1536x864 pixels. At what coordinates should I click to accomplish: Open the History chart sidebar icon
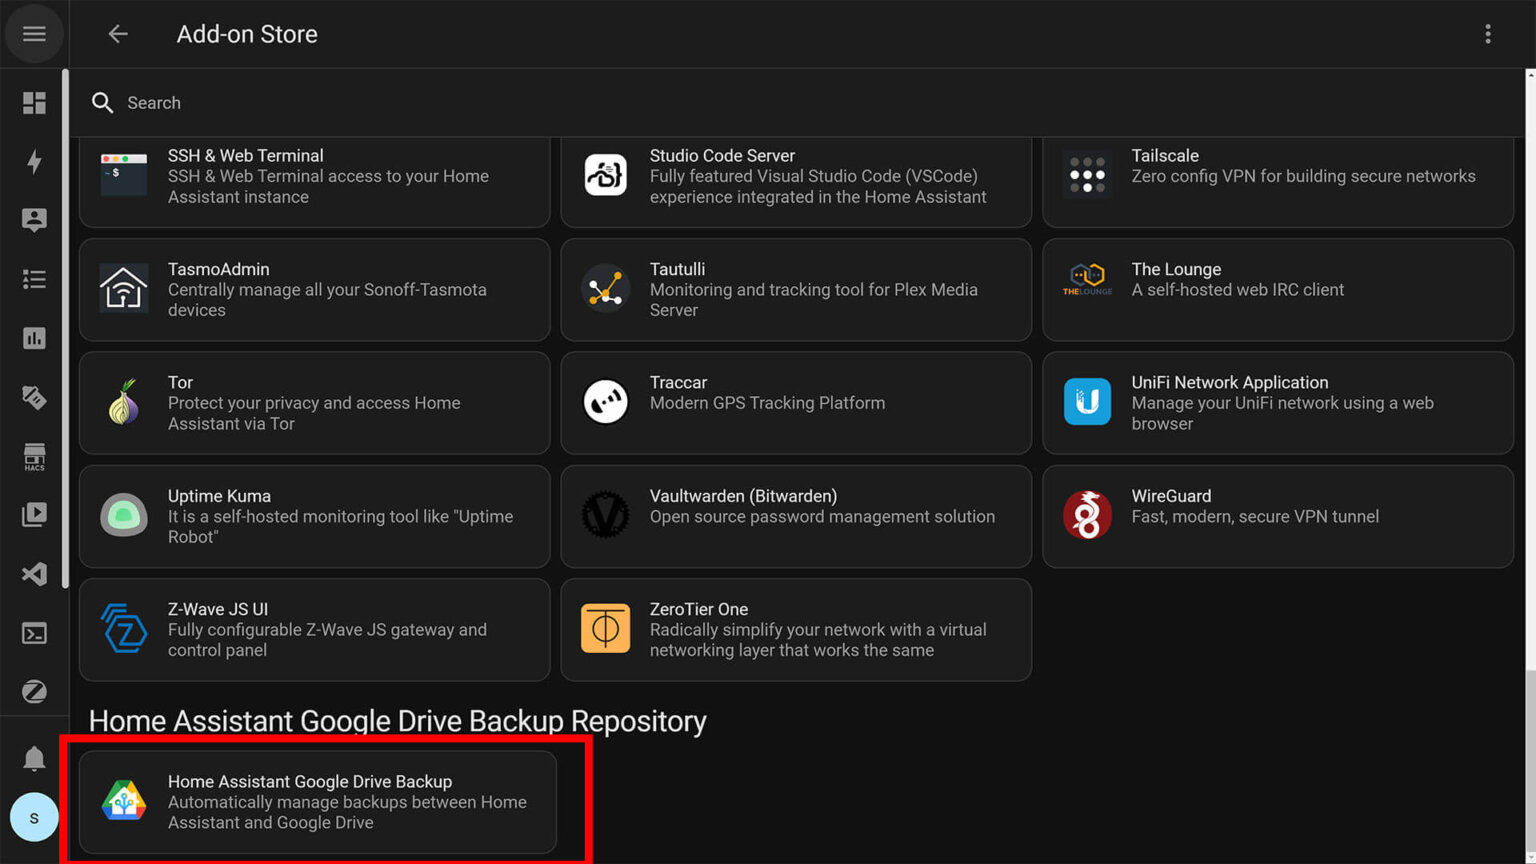click(34, 339)
